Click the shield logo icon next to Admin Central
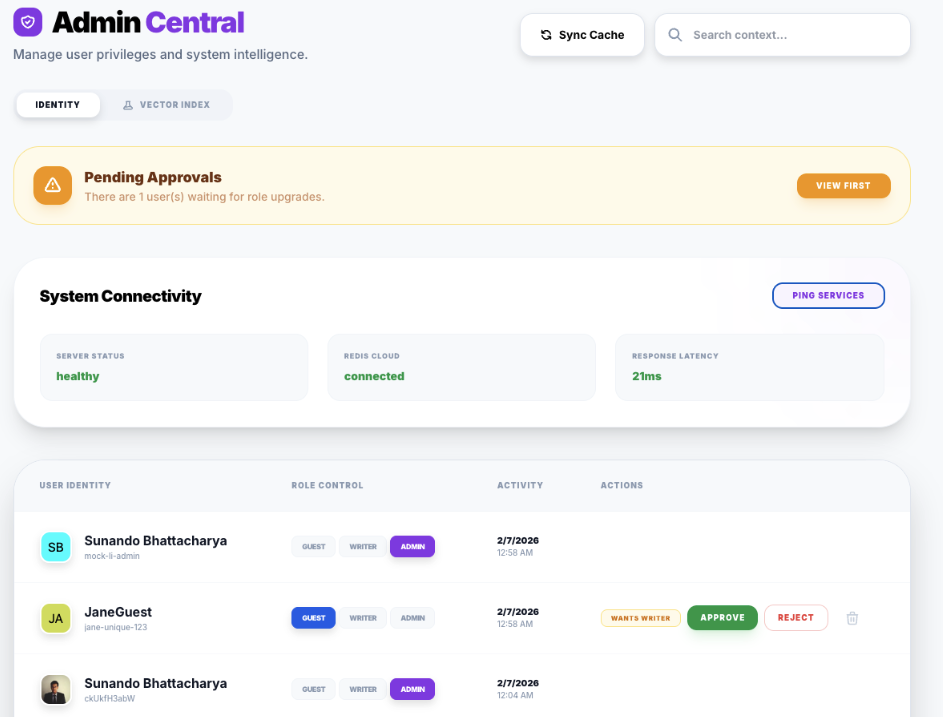943x717 pixels. (x=27, y=21)
